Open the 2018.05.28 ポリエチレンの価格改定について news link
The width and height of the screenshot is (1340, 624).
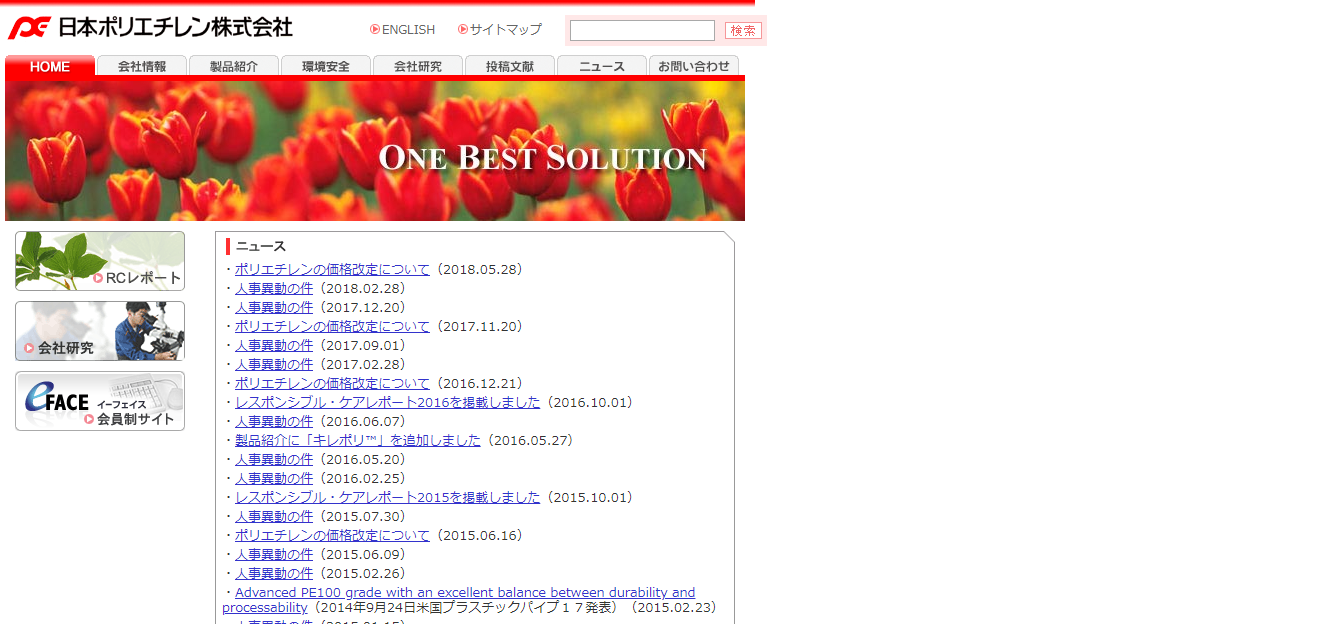point(332,269)
